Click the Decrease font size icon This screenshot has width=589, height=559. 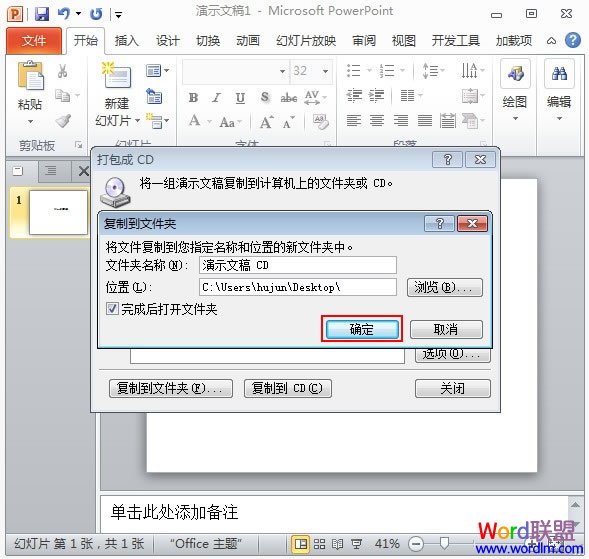(288, 122)
